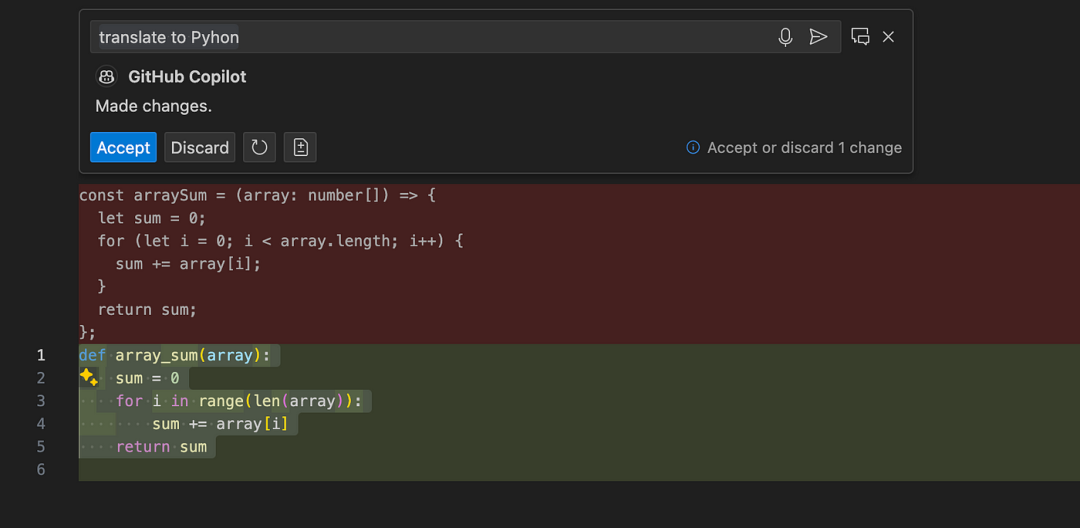Viewport: 1080px width, 528px height.
Task: Click the 'translate to Pyhon' input field
Action: coord(430,37)
